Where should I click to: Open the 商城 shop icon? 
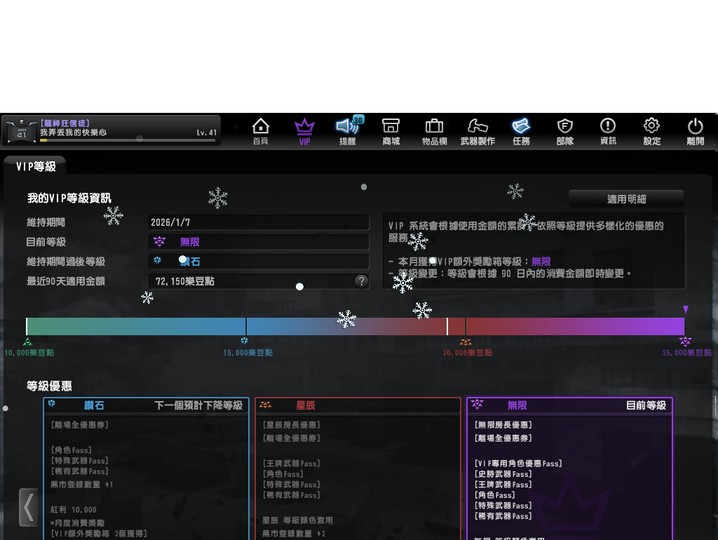coord(390,130)
